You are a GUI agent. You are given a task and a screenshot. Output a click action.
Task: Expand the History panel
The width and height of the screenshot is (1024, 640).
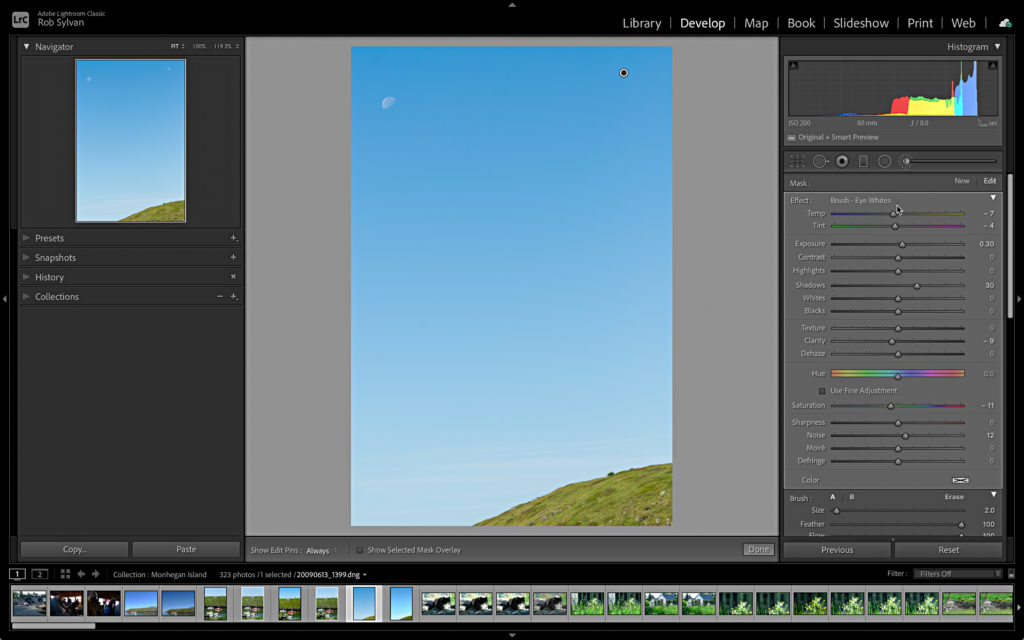pos(26,277)
